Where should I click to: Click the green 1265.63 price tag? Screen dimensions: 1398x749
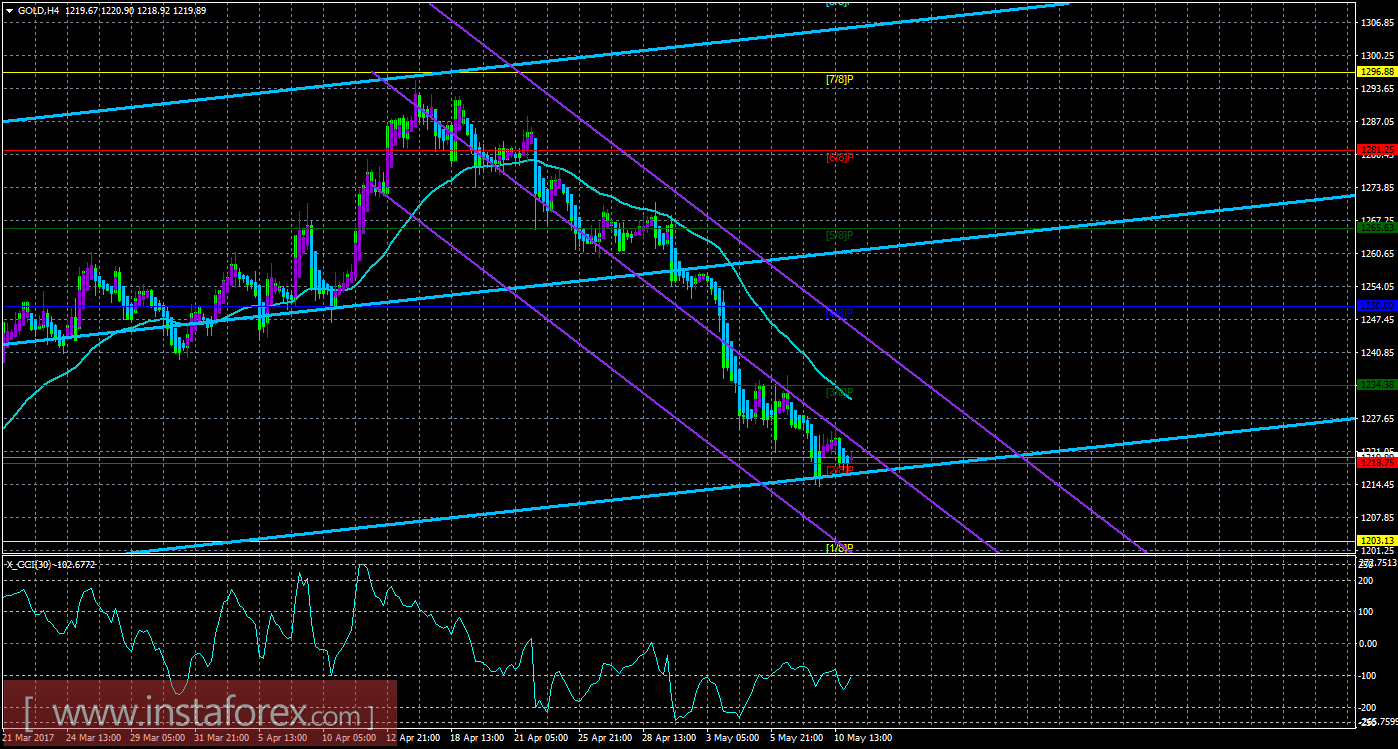pos(1376,228)
